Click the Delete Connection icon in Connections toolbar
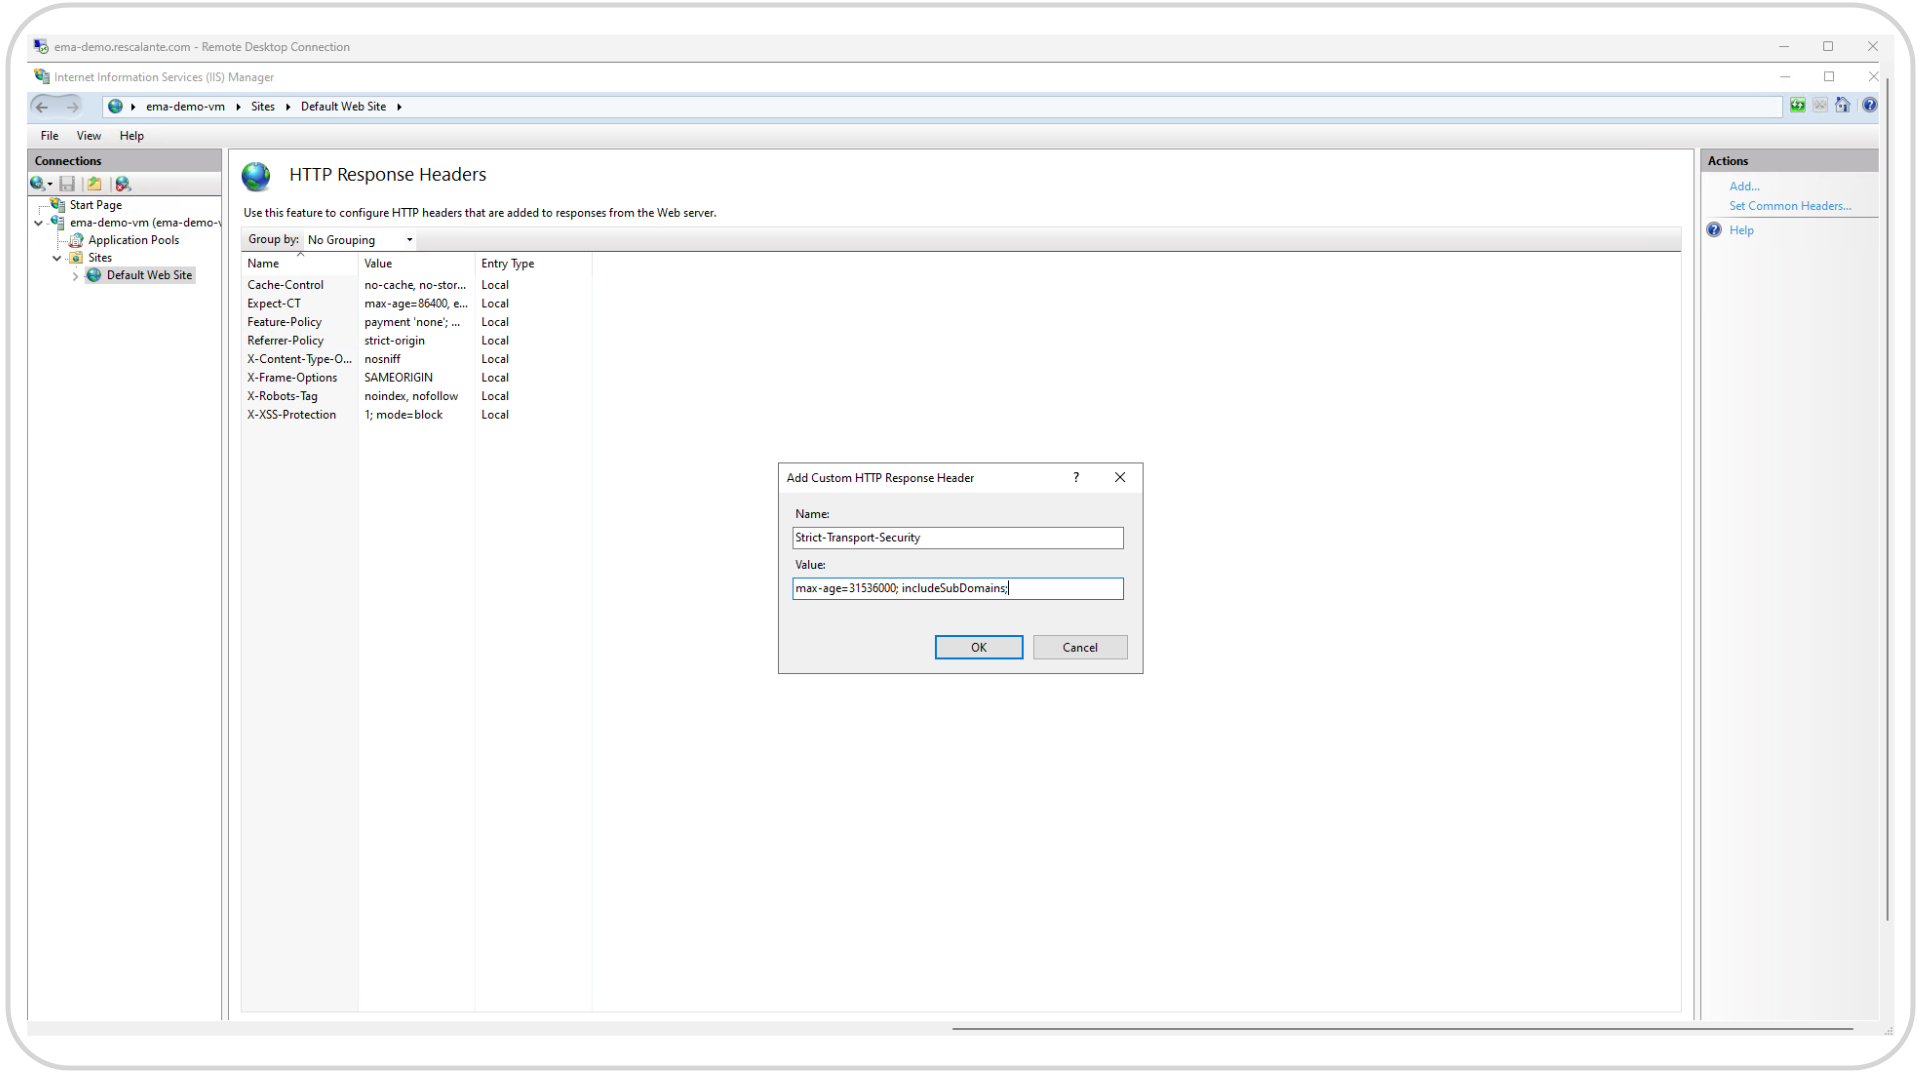Screen dimensions: 1920x1080 [123, 184]
